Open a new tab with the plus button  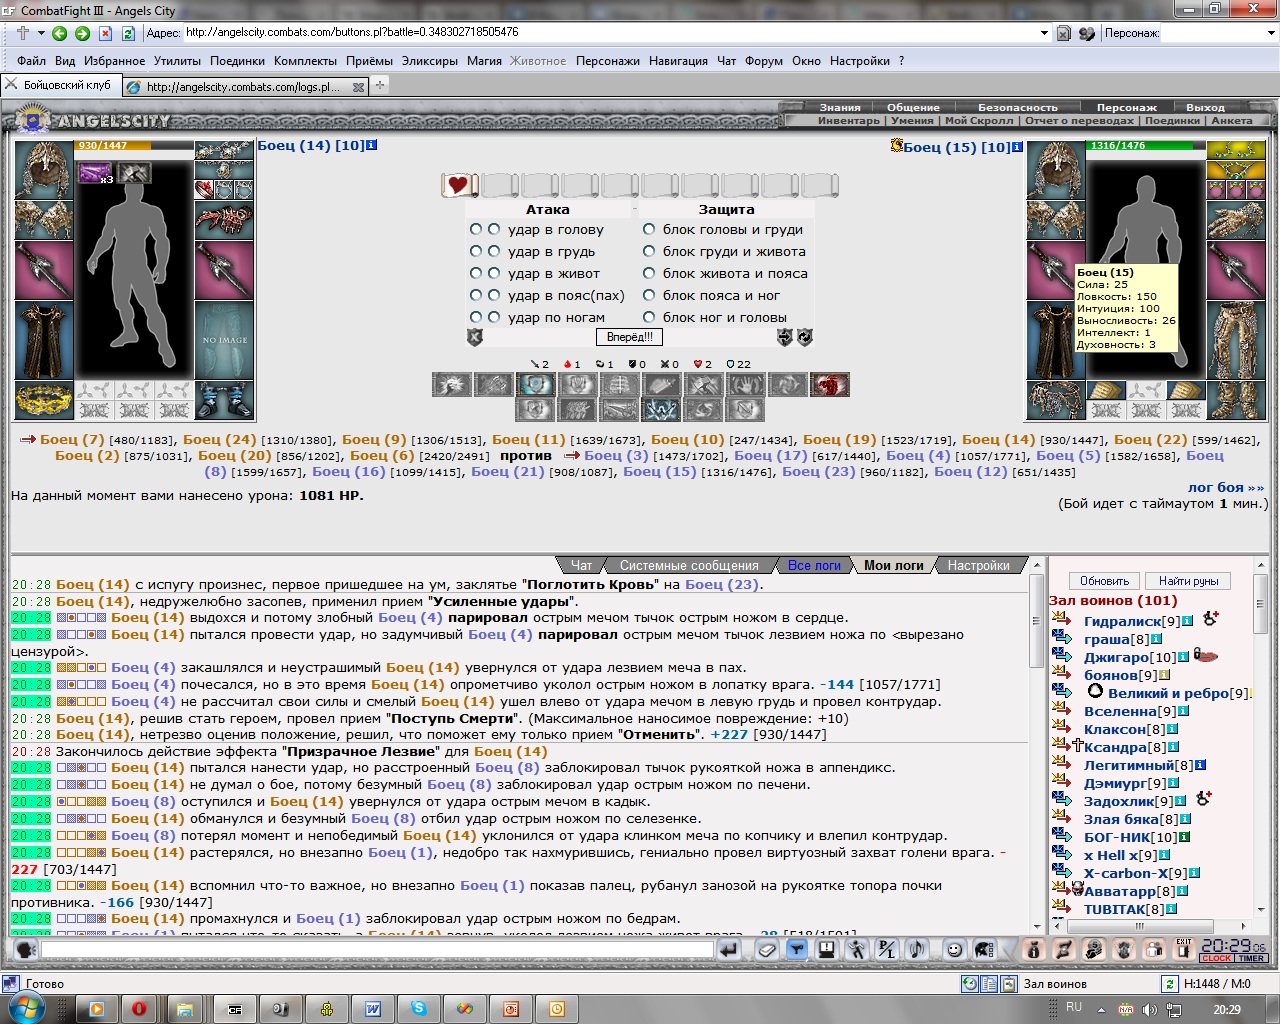(380, 86)
